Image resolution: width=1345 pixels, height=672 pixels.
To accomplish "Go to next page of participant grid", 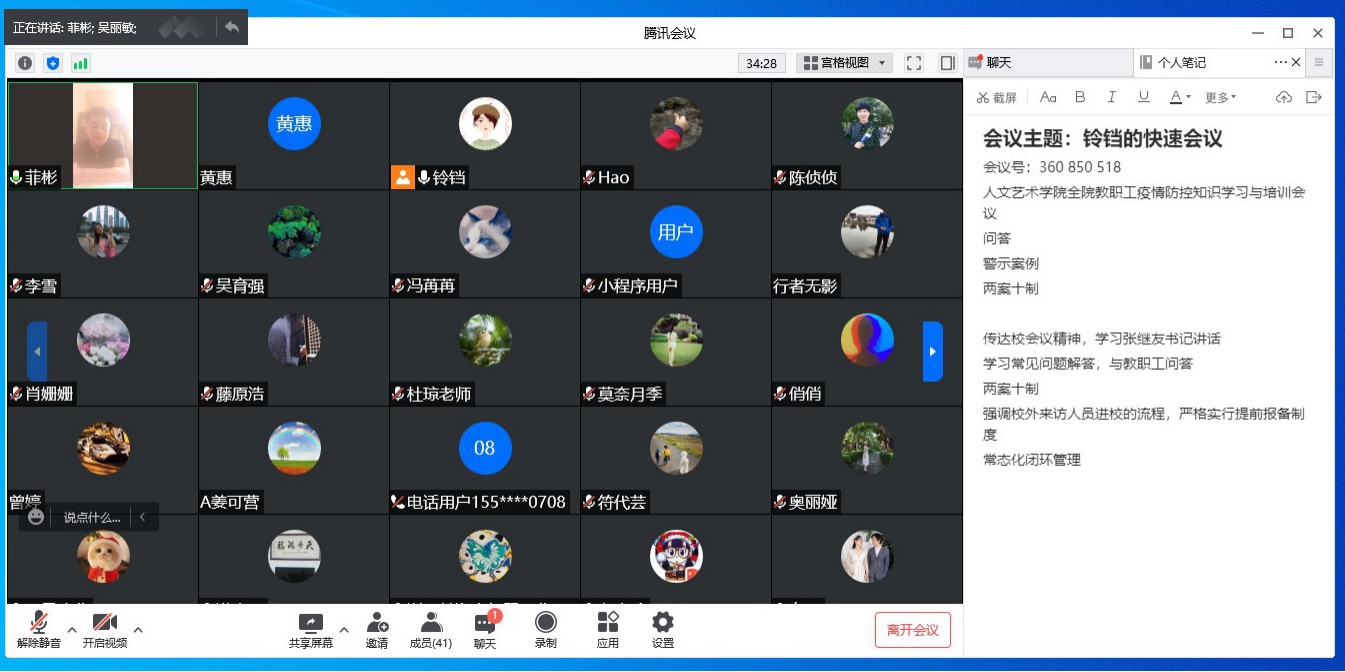I will [932, 351].
